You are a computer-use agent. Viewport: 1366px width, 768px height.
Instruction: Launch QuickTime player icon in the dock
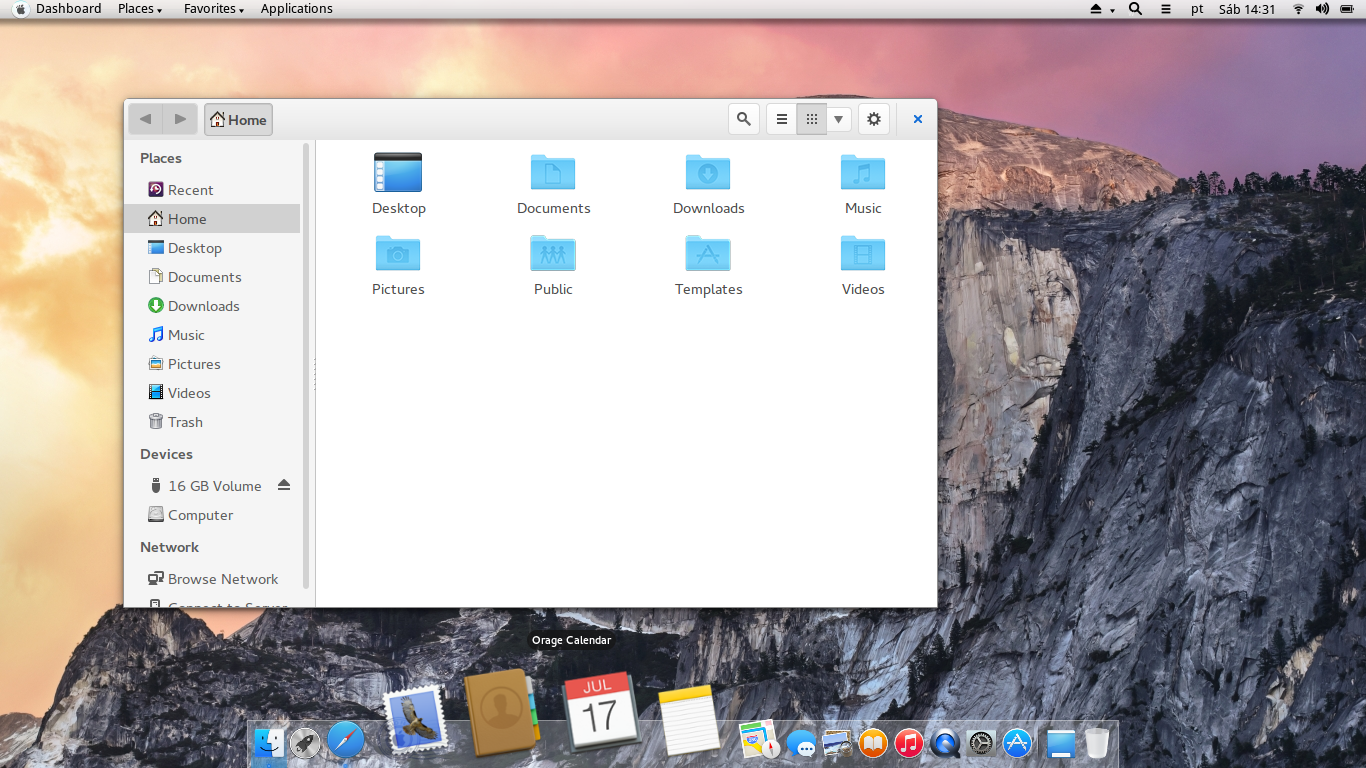coord(945,743)
